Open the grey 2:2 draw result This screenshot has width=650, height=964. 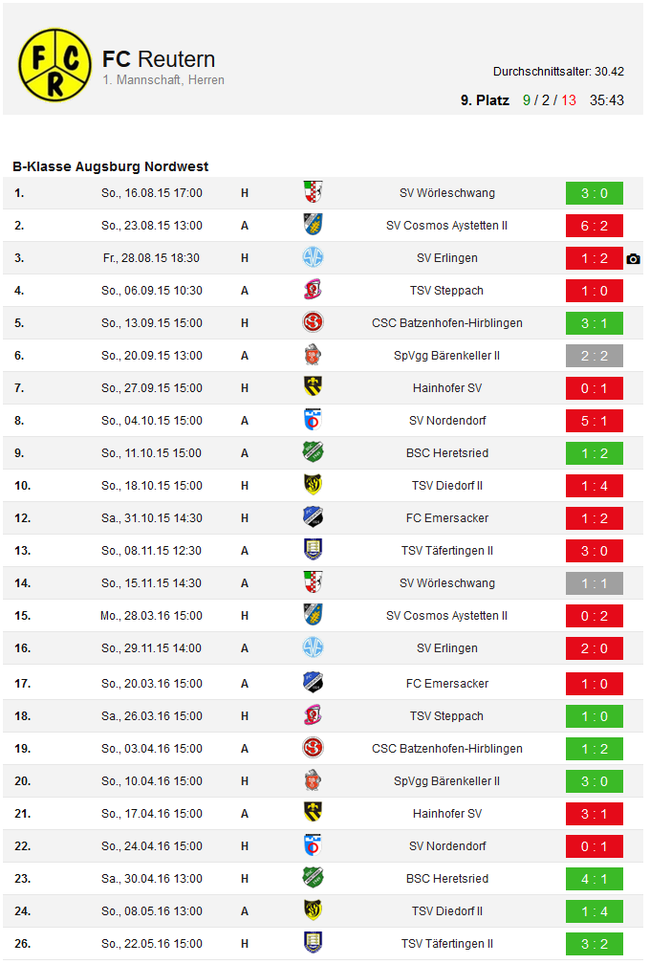coord(594,355)
